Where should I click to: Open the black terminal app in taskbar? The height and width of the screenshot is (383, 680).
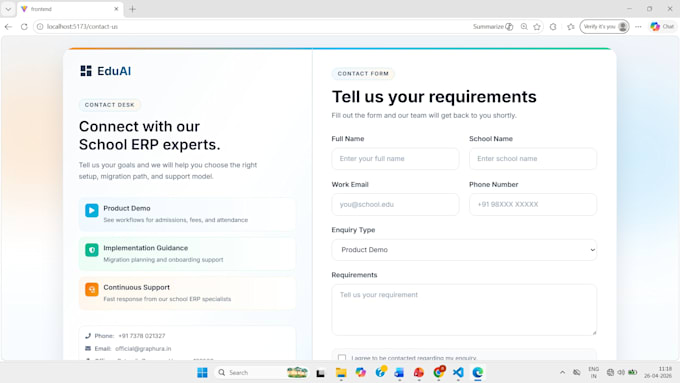click(x=320, y=373)
